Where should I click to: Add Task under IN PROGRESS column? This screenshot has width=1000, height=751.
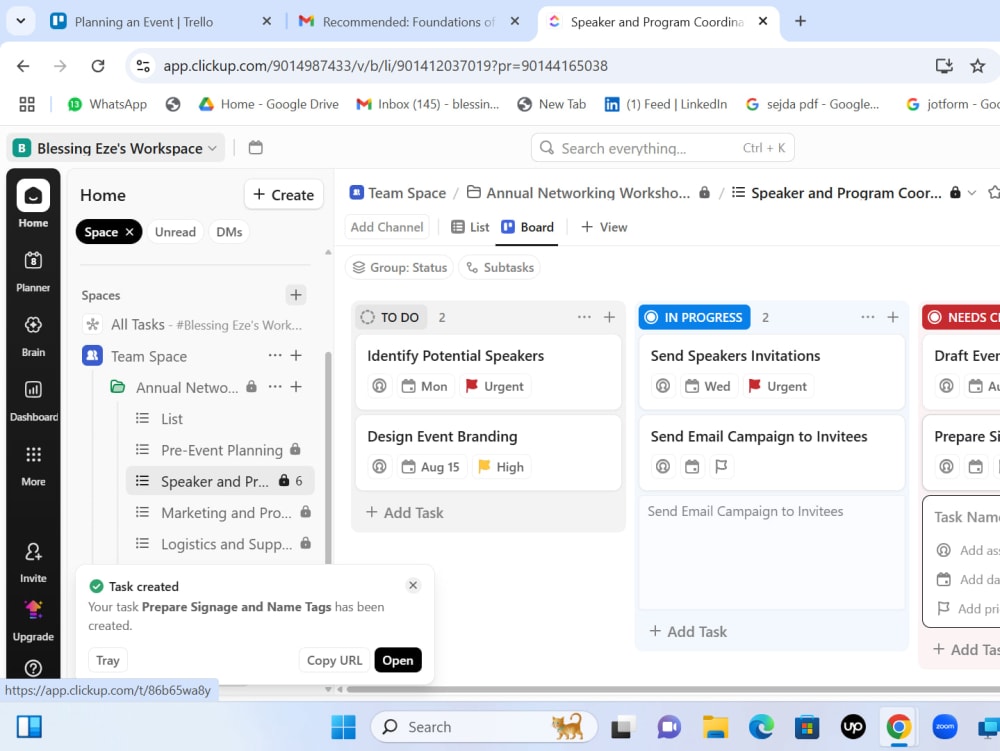tap(688, 632)
